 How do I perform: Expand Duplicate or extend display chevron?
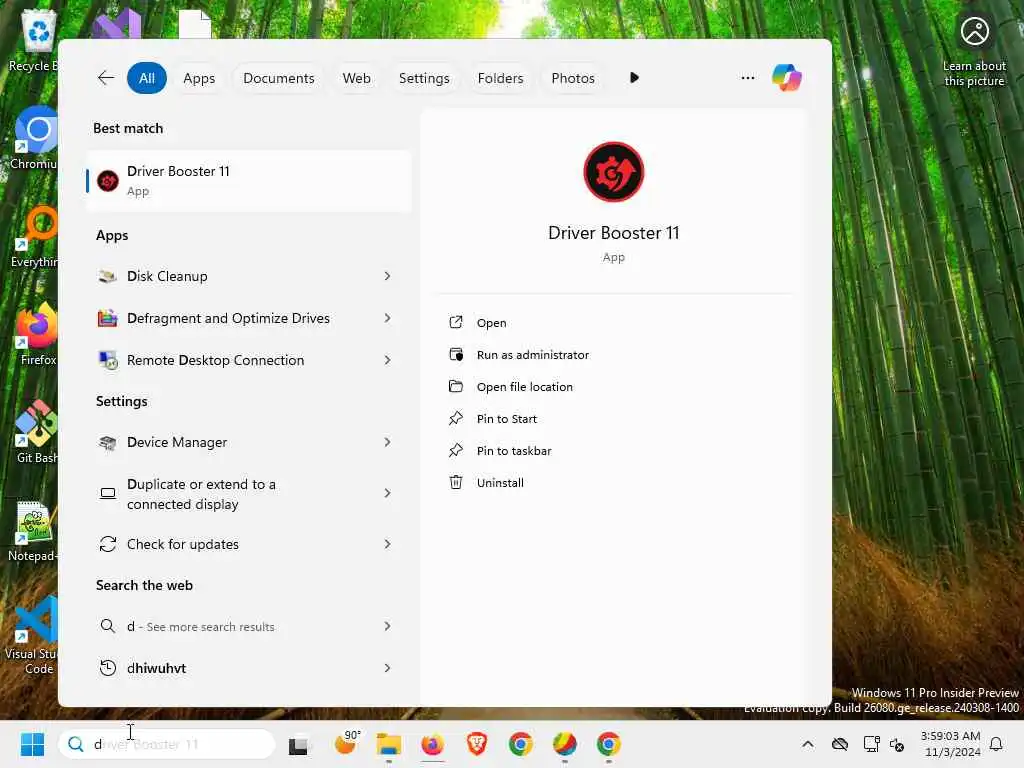pyautogui.click(x=387, y=493)
